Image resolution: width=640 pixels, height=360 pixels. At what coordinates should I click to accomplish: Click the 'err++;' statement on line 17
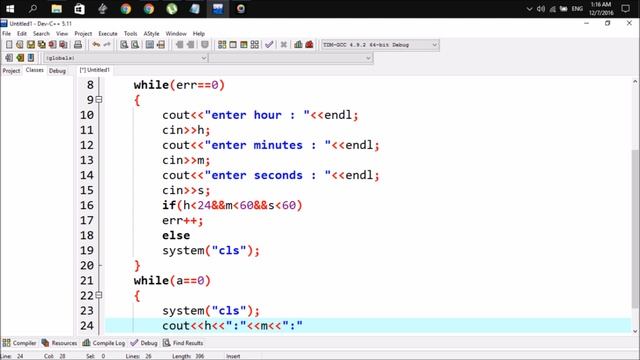[182, 220]
